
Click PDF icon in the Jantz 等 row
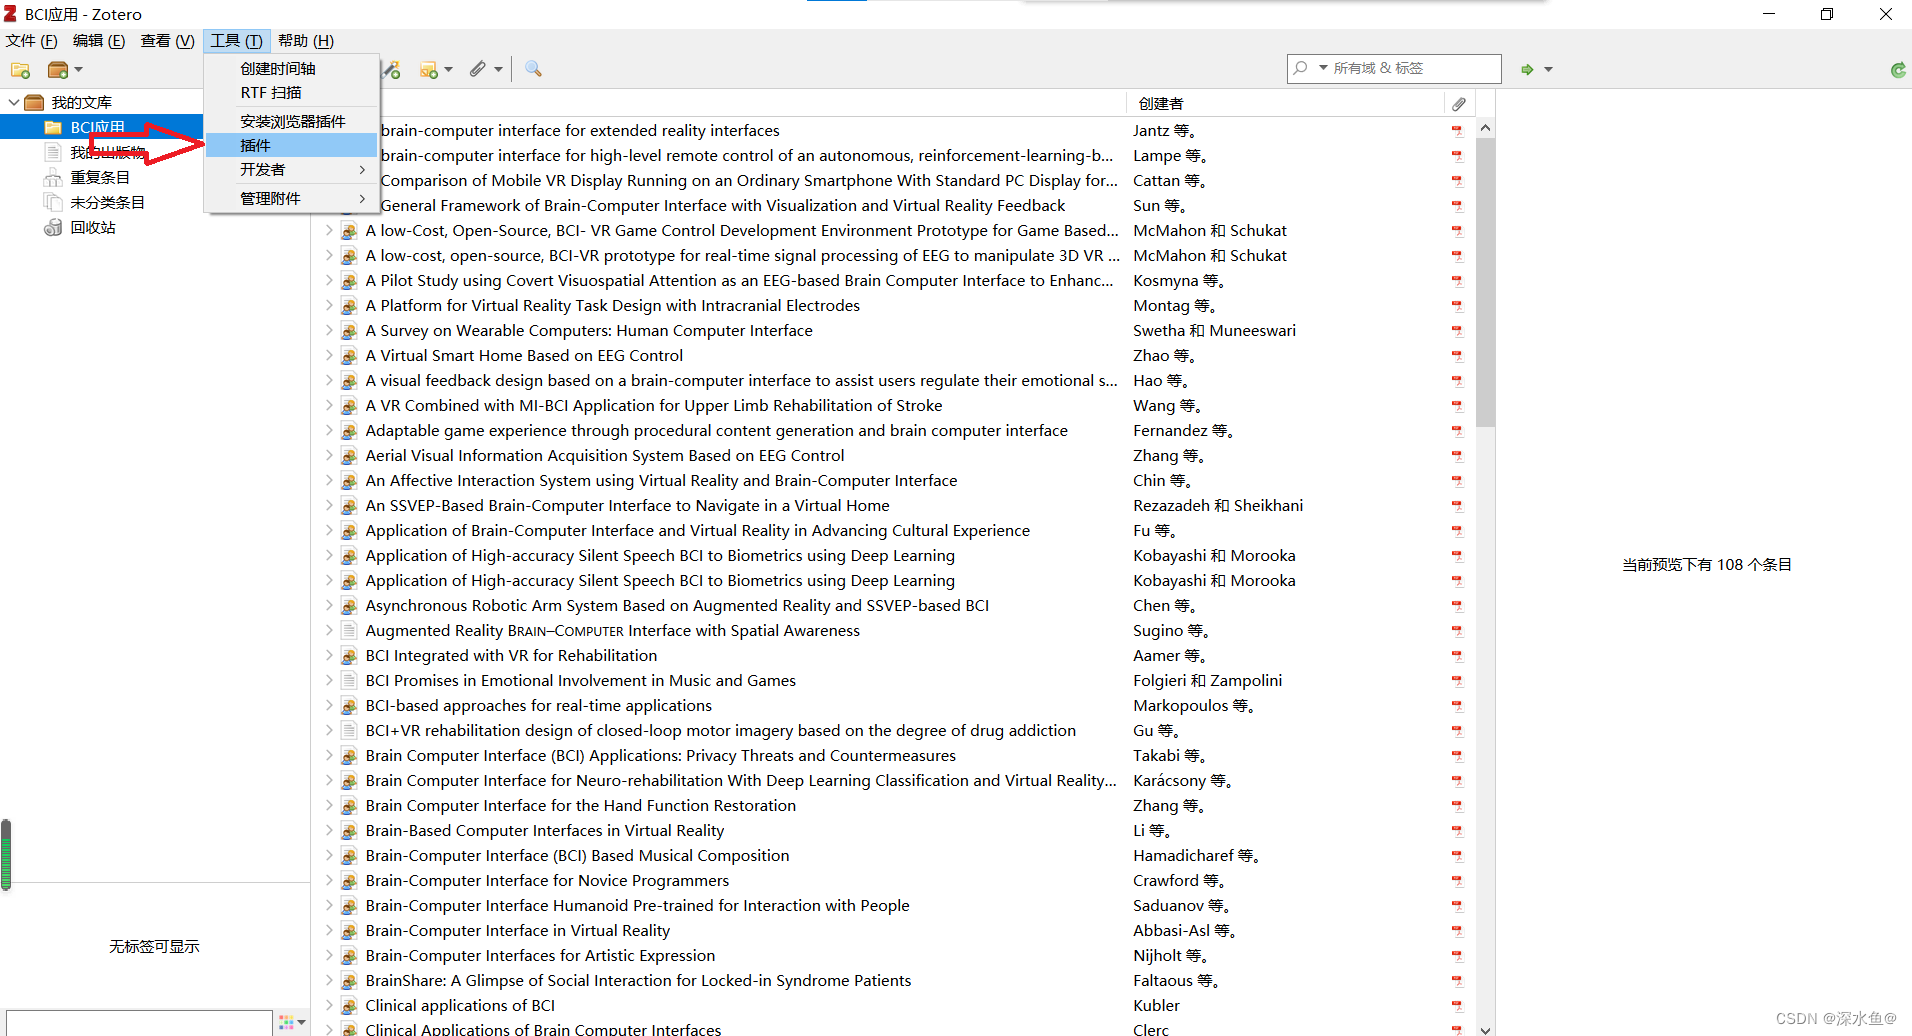1458,131
